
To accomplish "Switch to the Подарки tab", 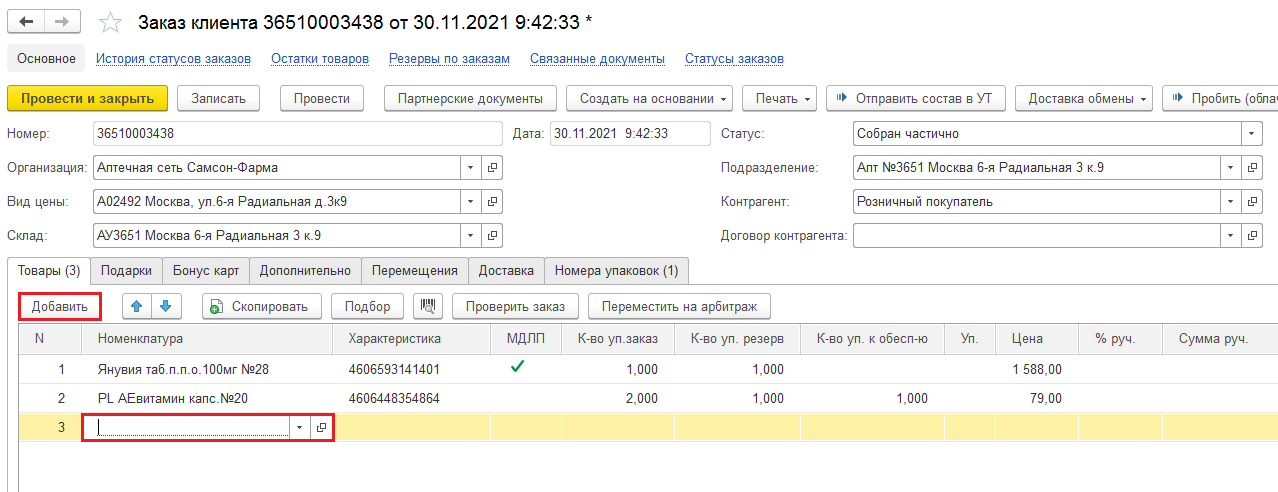I will 126,270.
